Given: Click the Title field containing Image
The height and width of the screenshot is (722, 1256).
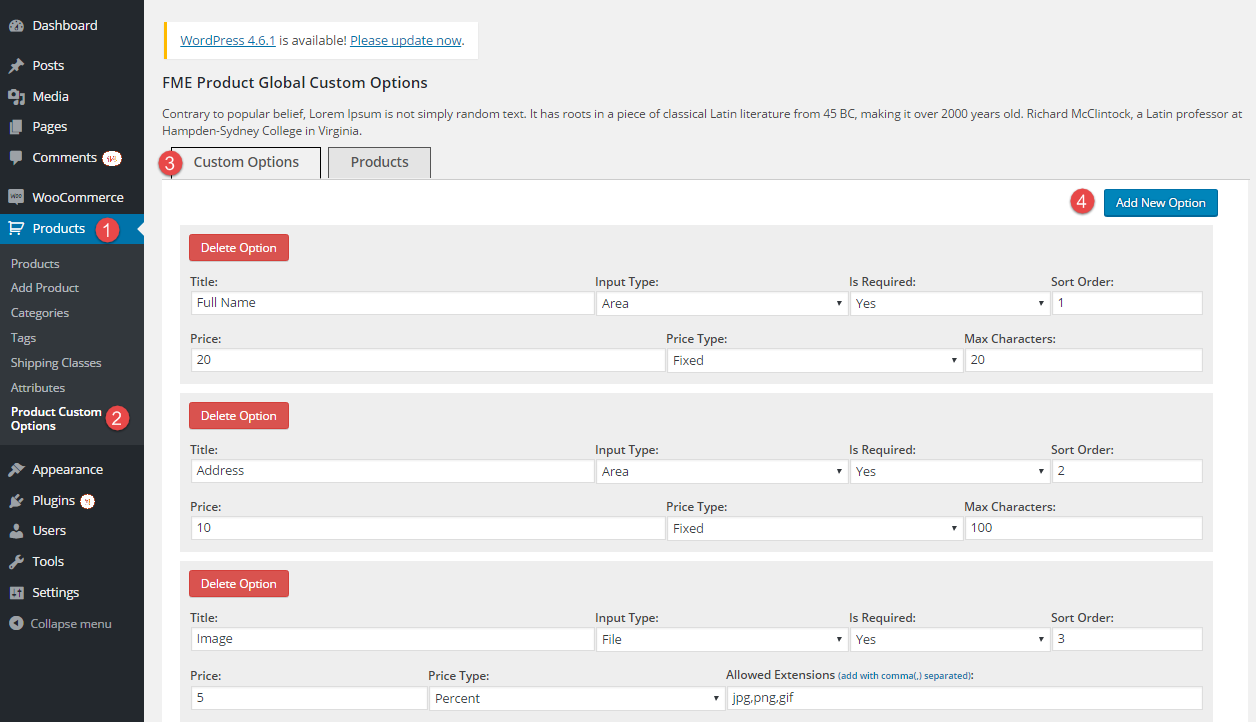Looking at the screenshot, I should pyautogui.click(x=392, y=639).
